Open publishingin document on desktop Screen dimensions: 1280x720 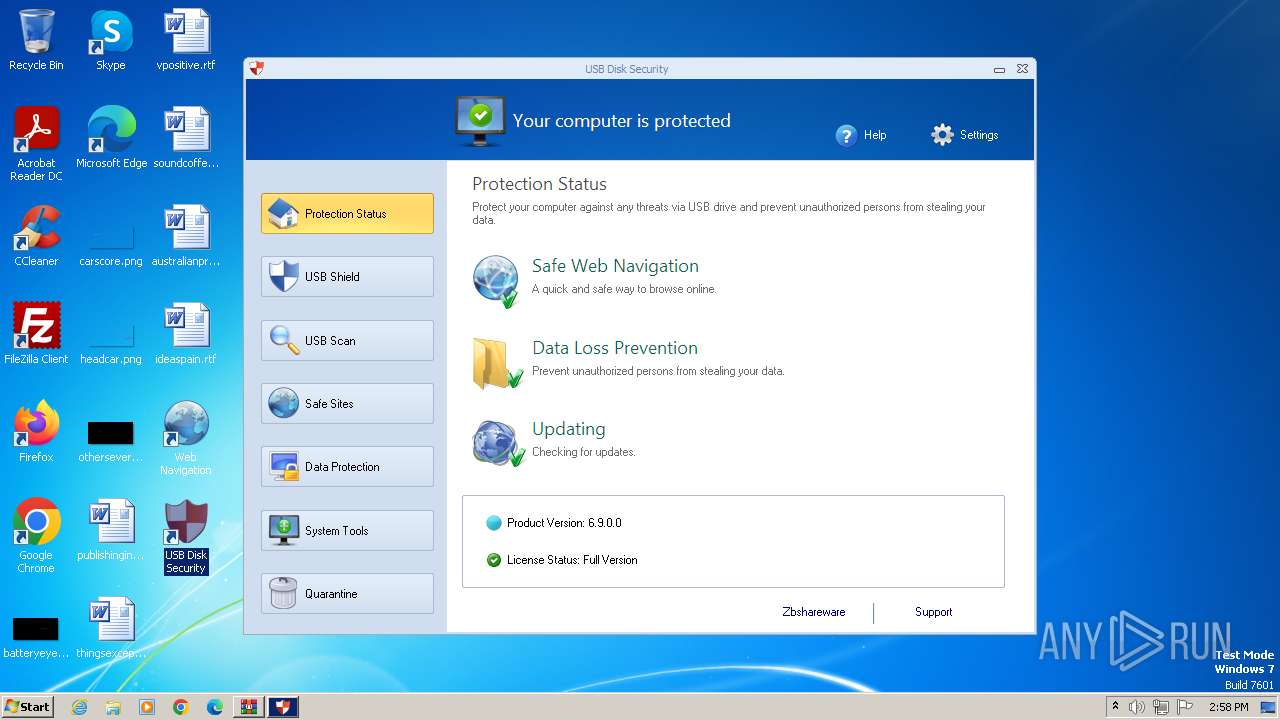pyautogui.click(x=111, y=530)
